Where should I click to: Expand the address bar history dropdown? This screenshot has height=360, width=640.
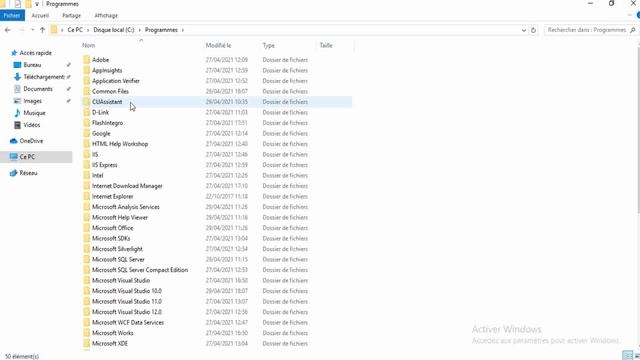(x=524, y=30)
